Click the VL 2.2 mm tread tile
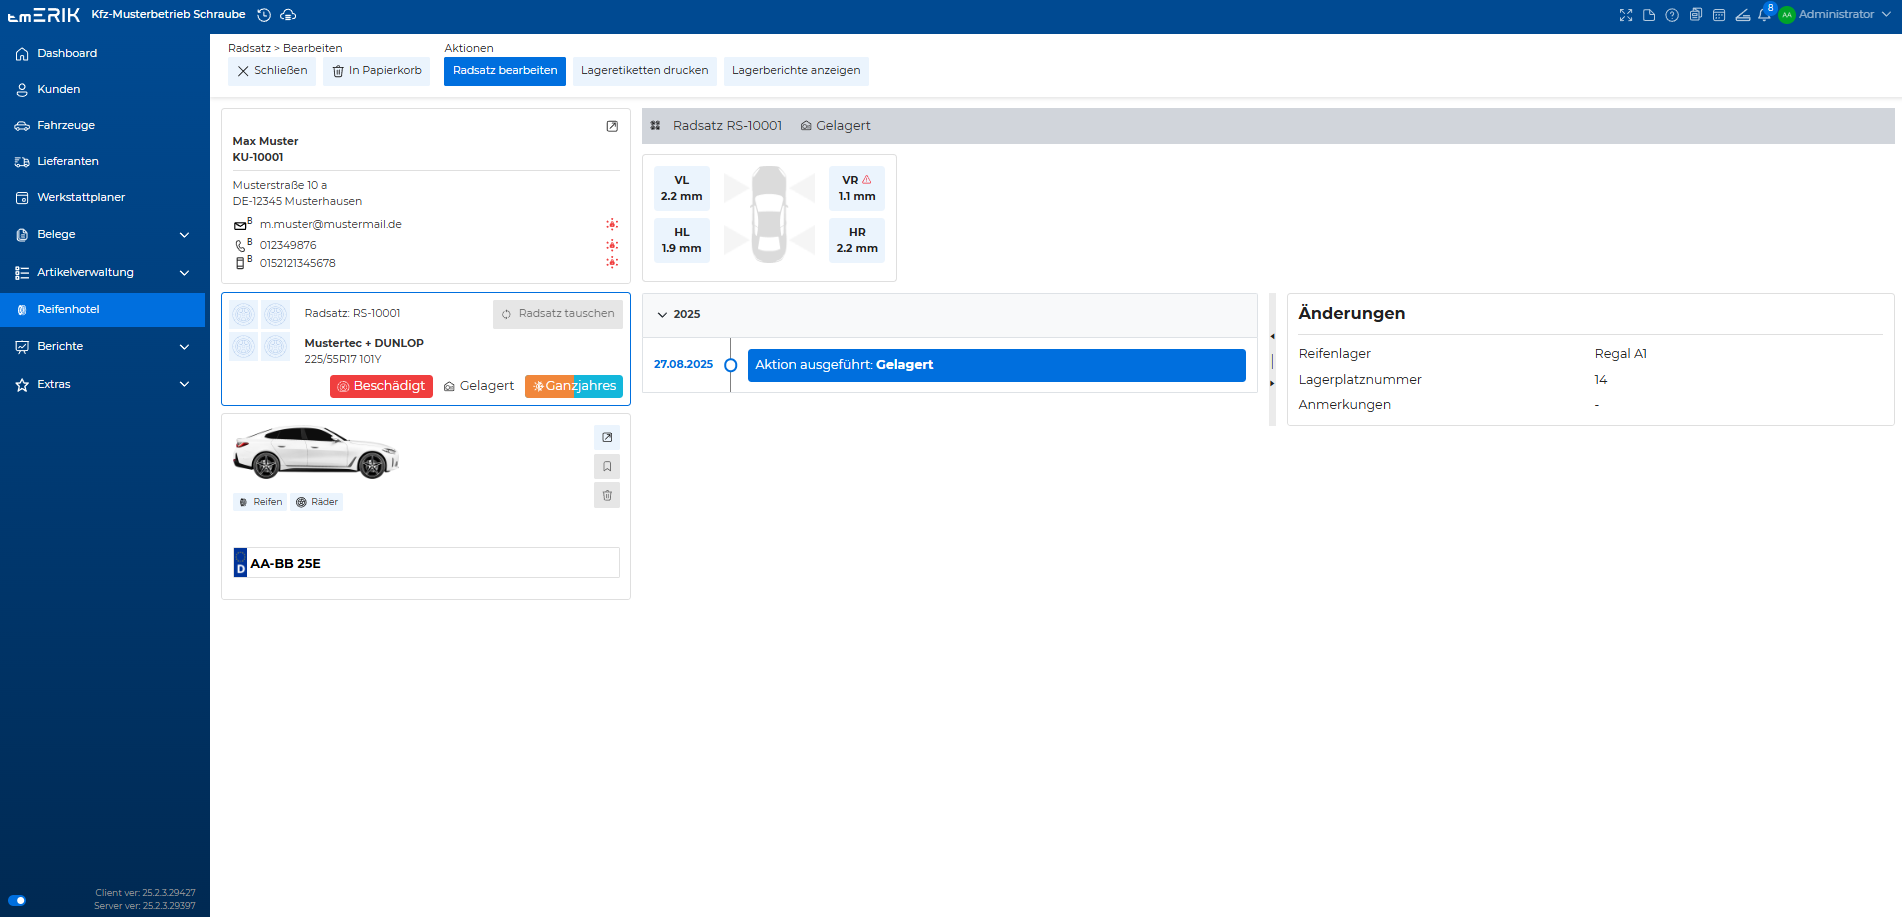Screen dimensions: 1902x917 tap(682, 188)
